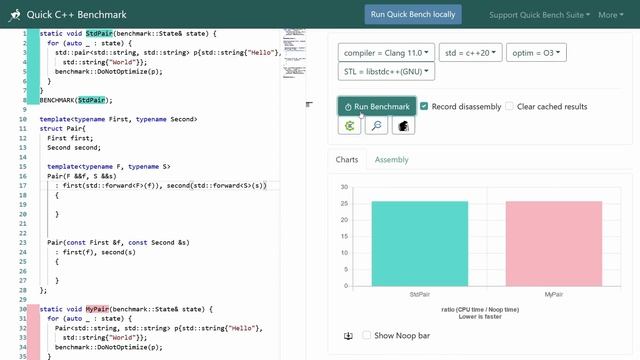Click 'Second second;' line in editor
The height and width of the screenshot is (360, 640).
pyautogui.click(x=74, y=147)
